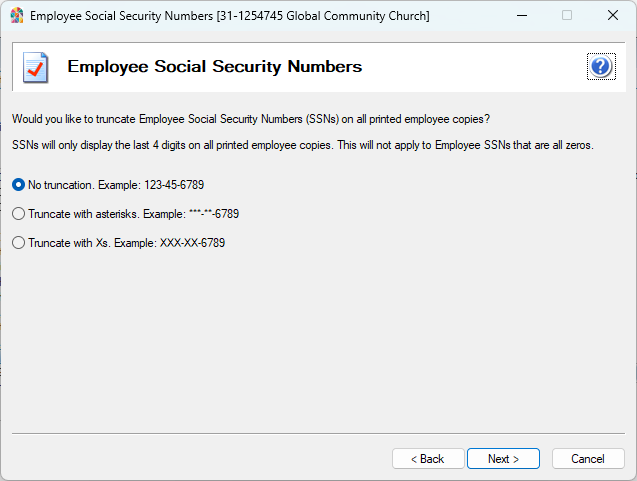Click the white header banner area
Image resolution: width=637 pixels, height=481 pixels.
[x=470, y=67]
